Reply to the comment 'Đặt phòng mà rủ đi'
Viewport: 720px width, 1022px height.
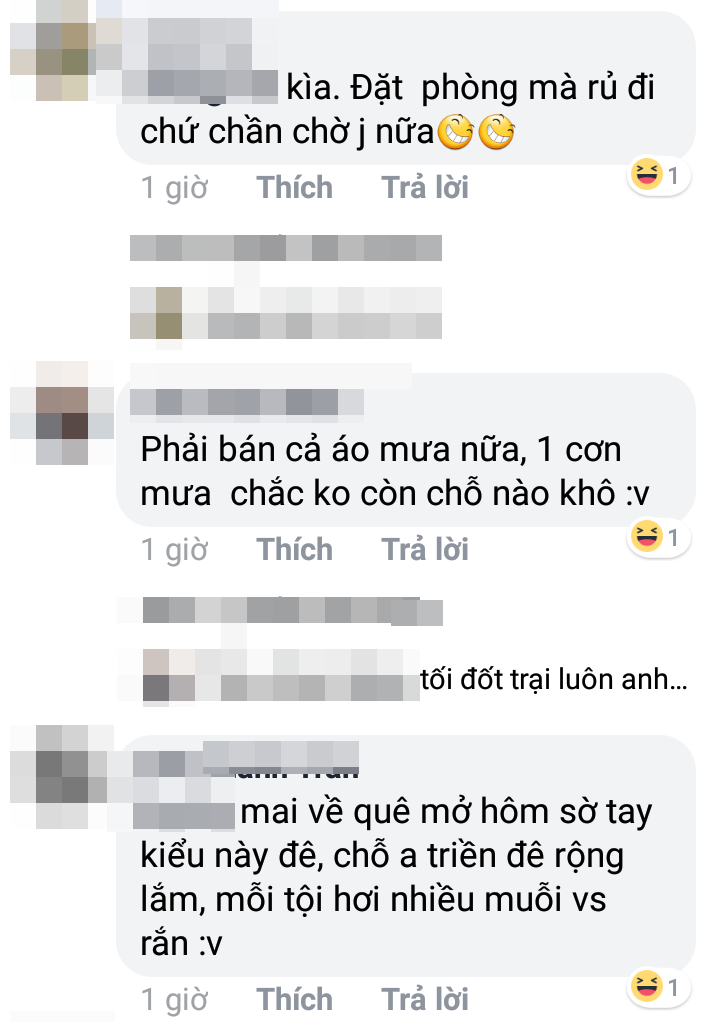click(x=425, y=188)
